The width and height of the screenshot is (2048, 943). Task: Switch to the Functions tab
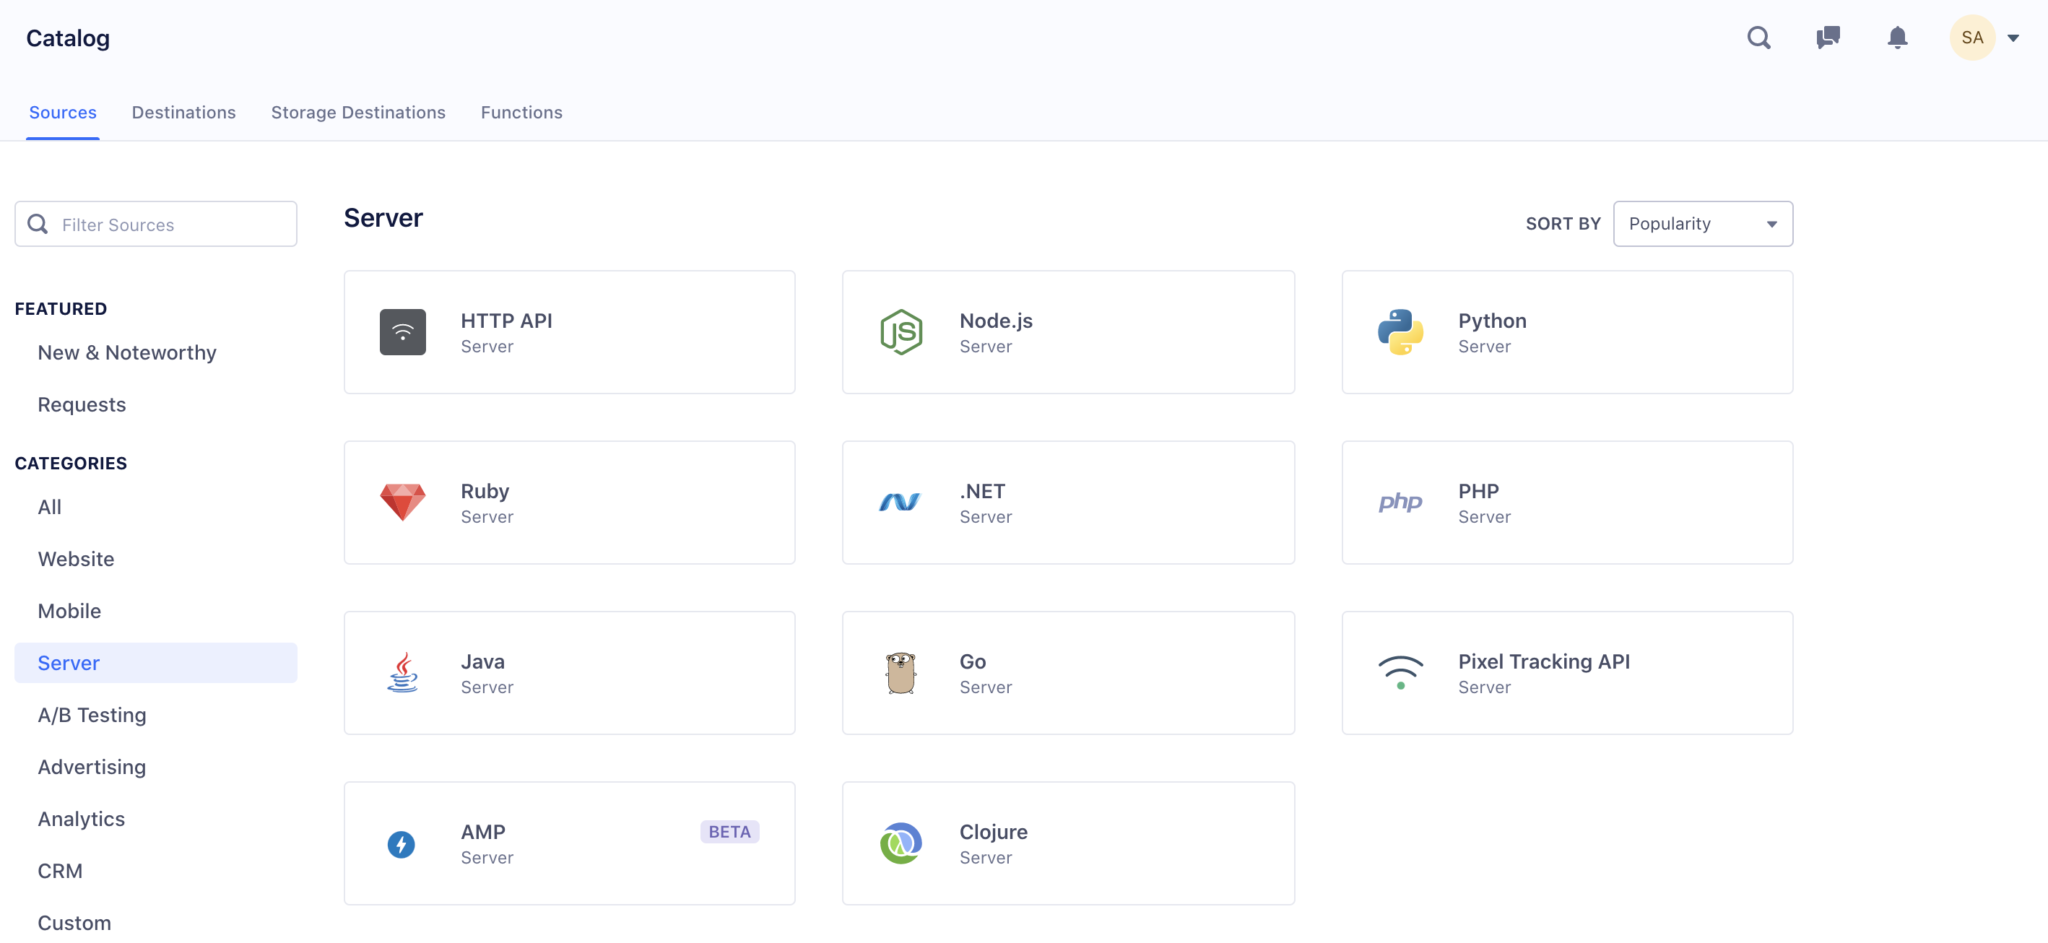pyautogui.click(x=521, y=113)
